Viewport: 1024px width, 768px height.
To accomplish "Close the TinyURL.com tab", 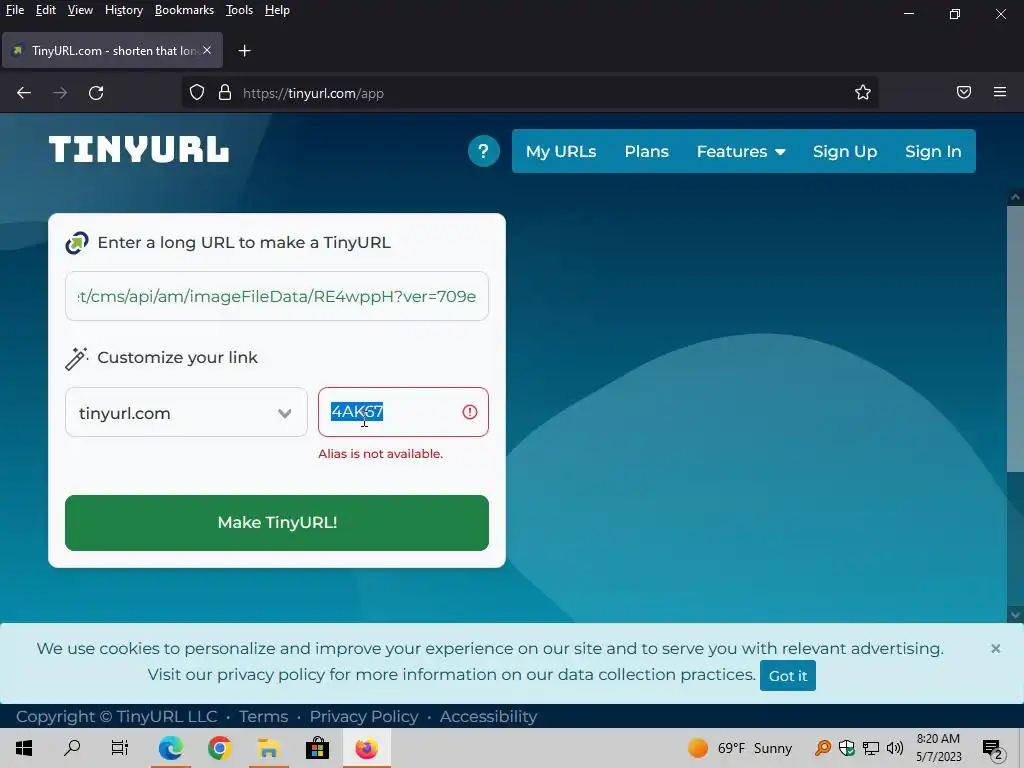I will (x=207, y=50).
